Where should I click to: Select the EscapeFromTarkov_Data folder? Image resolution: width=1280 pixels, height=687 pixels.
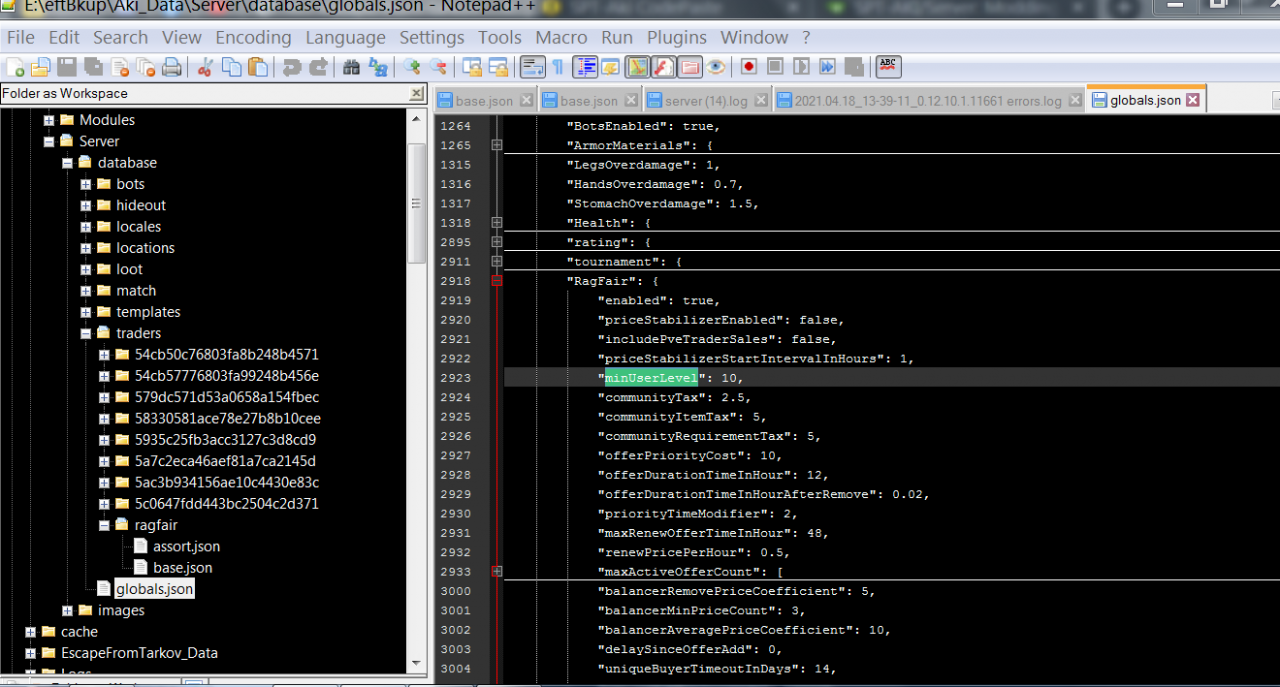click(x=139, y=653)
